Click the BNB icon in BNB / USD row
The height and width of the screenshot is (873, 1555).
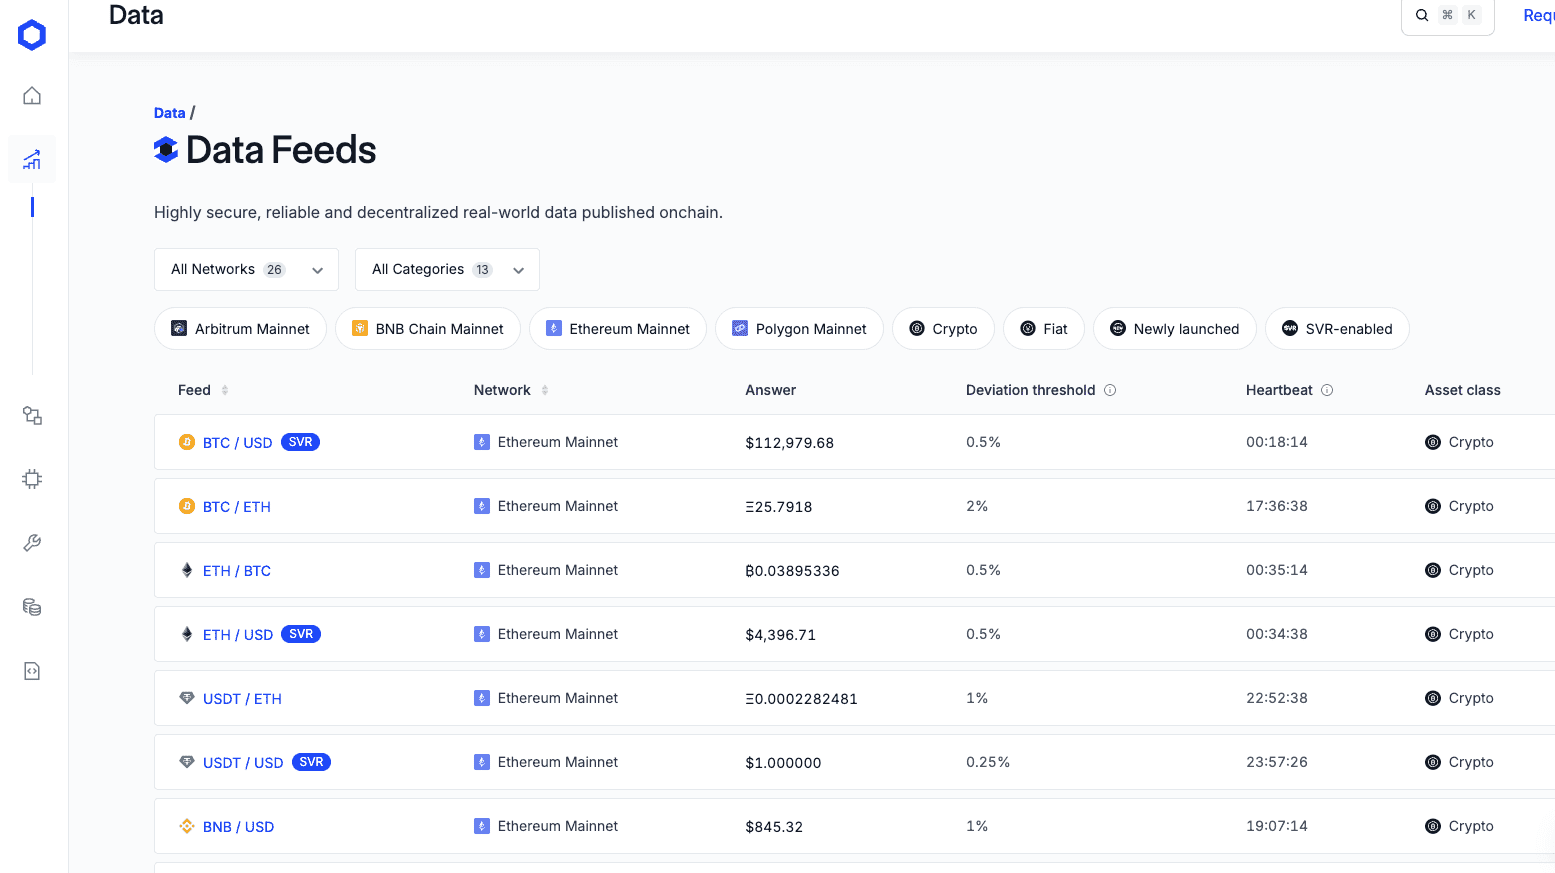point(187,826)
